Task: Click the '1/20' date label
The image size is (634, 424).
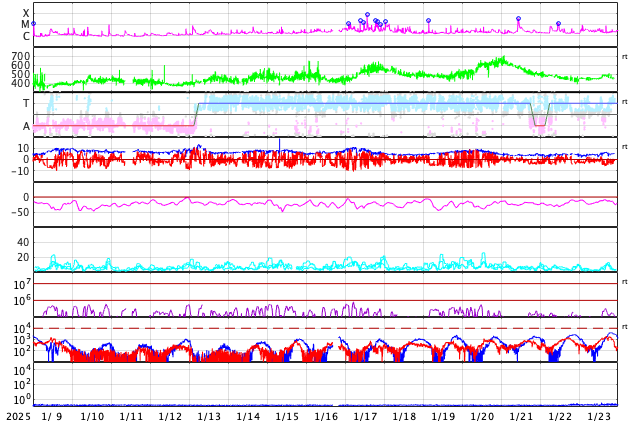Action: (x=482, y=417)
